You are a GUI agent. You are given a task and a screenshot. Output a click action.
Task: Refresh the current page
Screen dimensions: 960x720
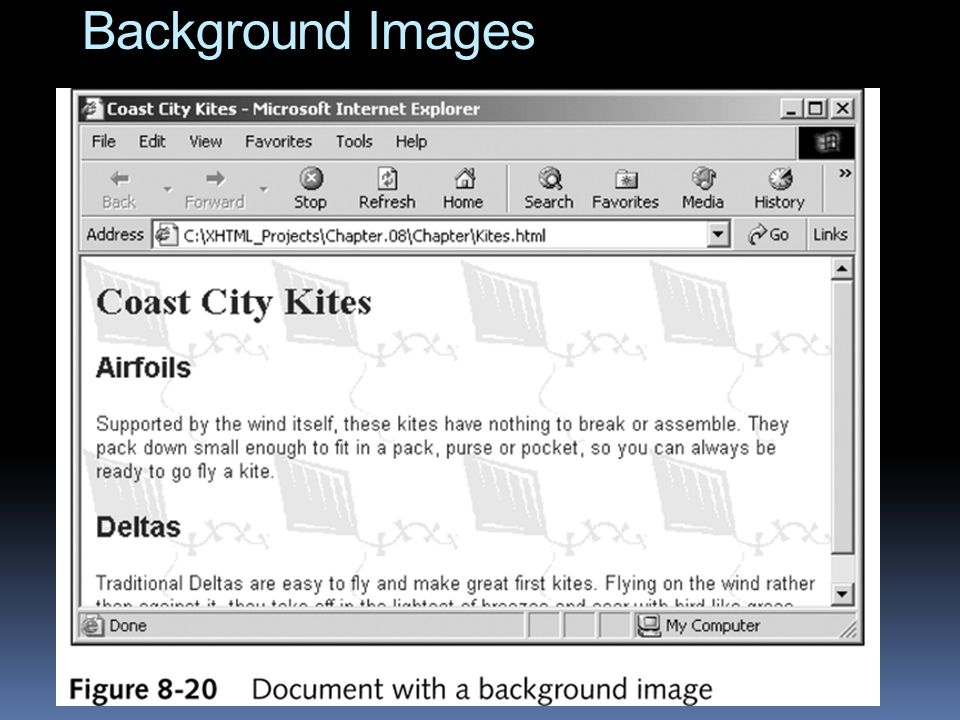387,189
